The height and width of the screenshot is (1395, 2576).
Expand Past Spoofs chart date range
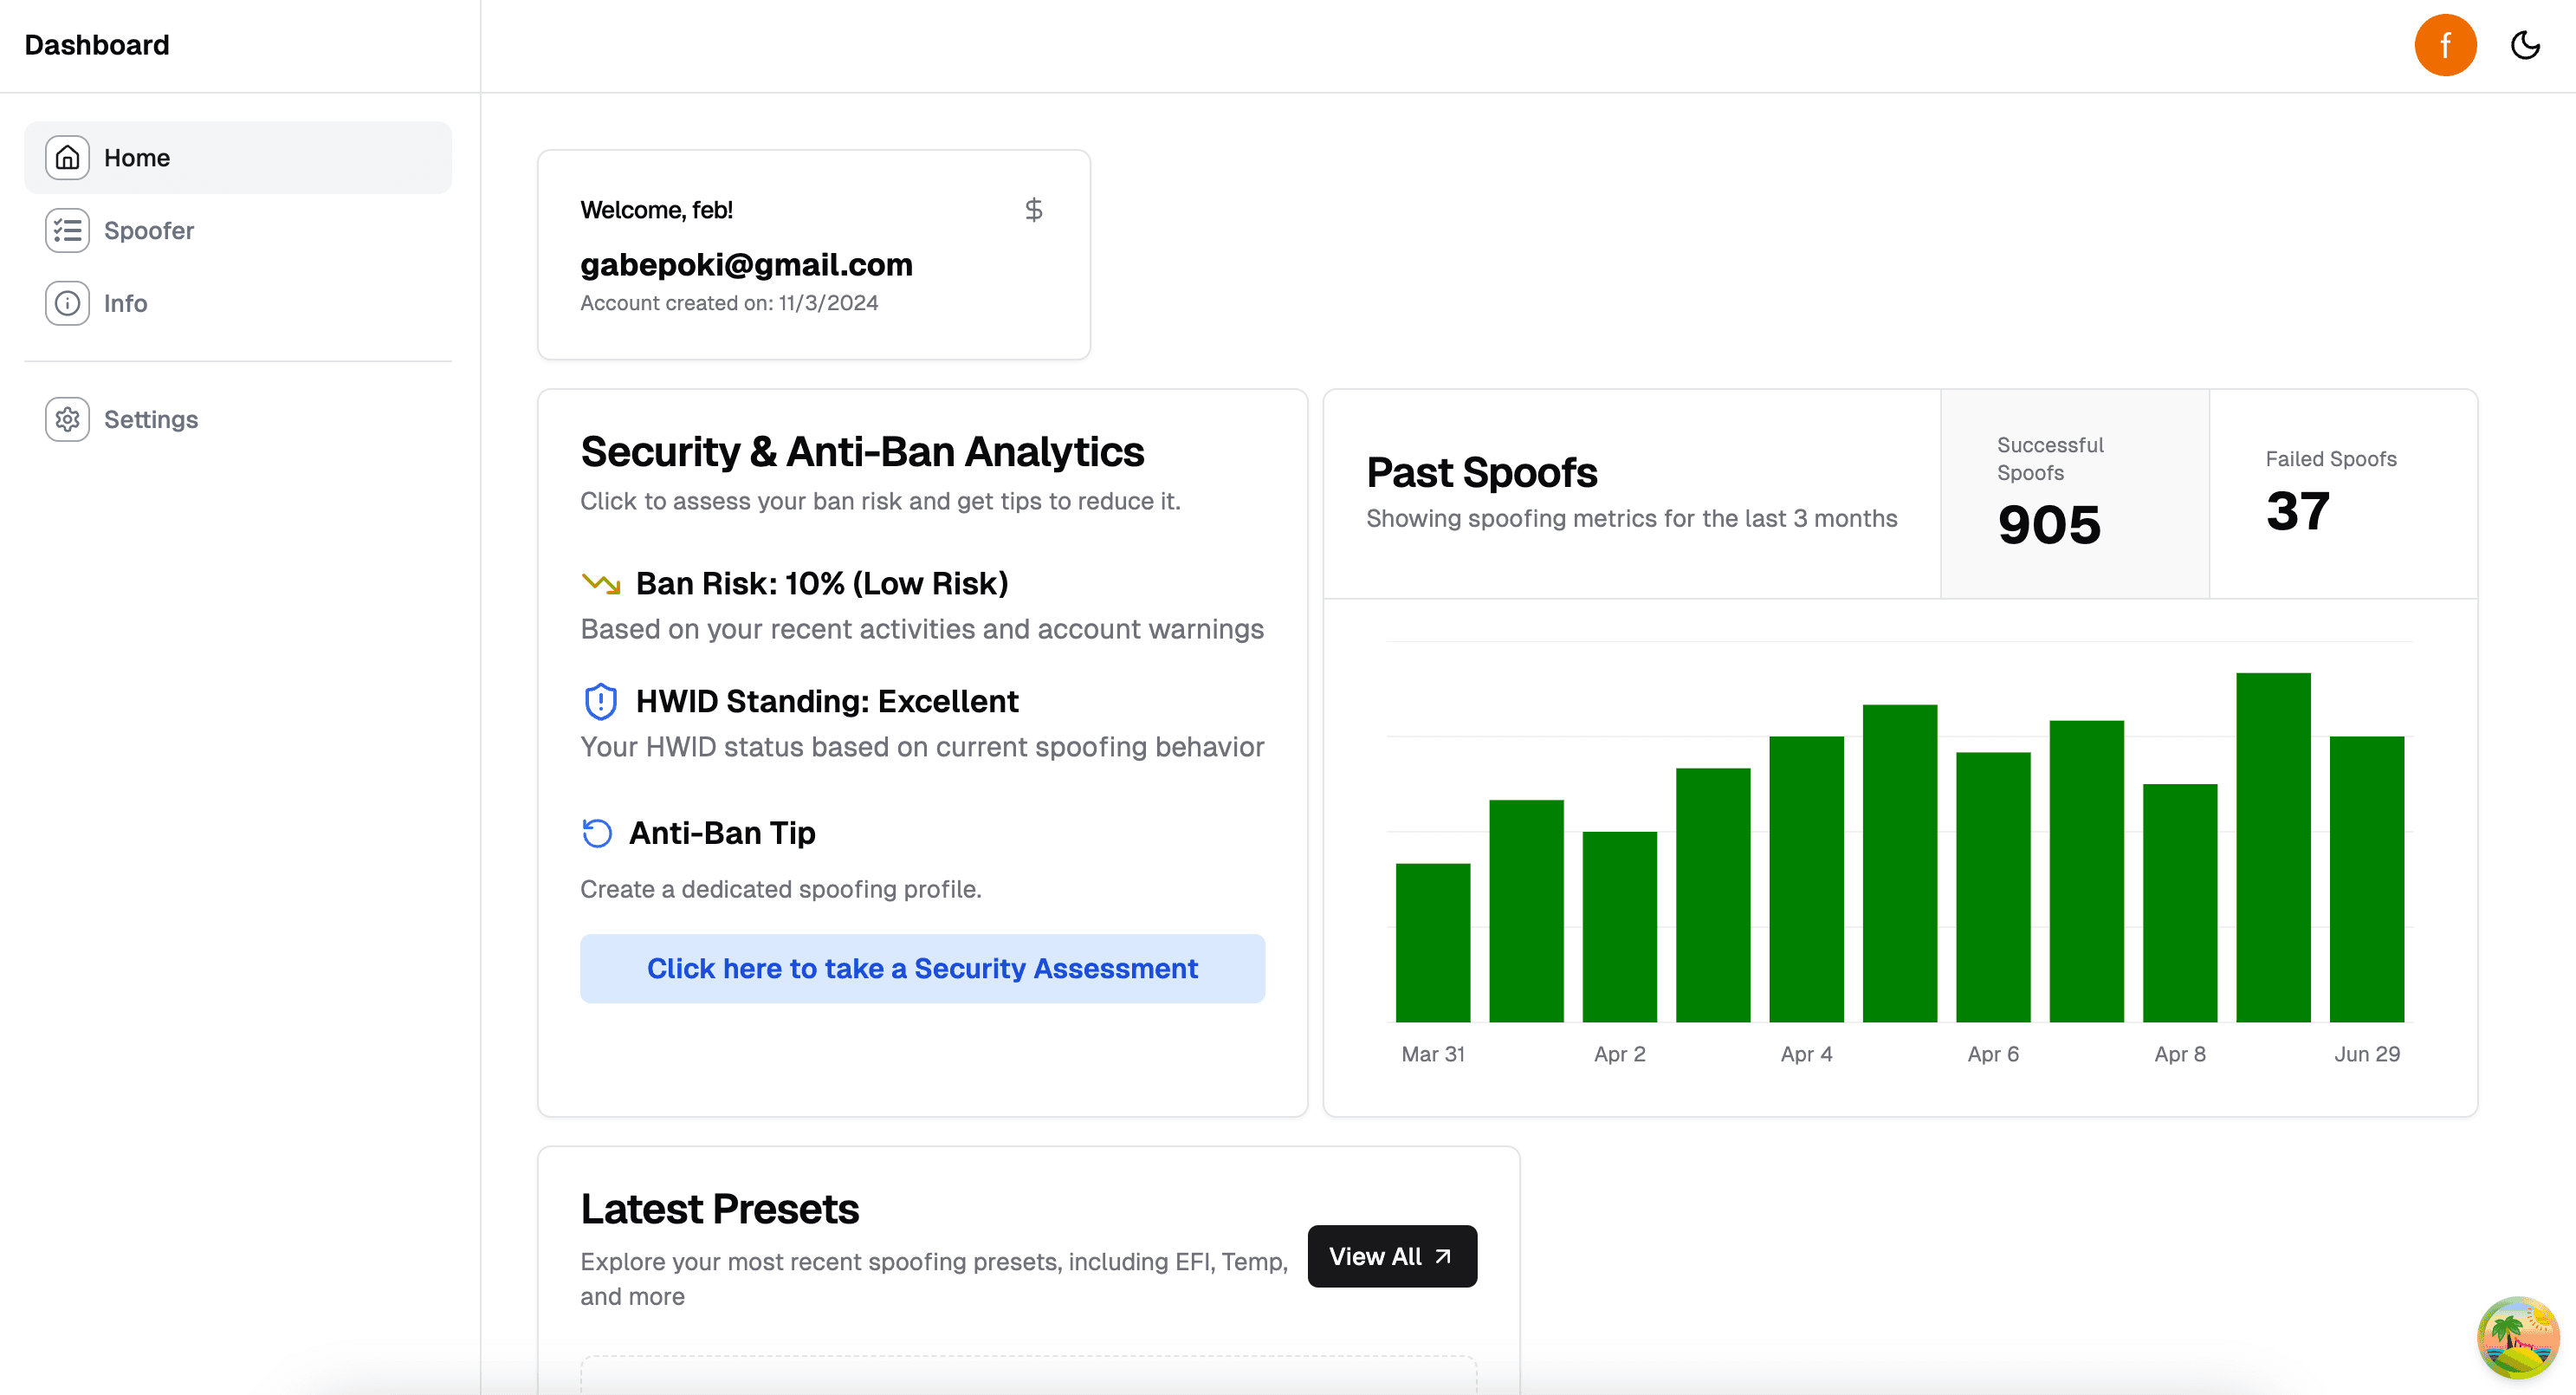(x=1634, y=516)
